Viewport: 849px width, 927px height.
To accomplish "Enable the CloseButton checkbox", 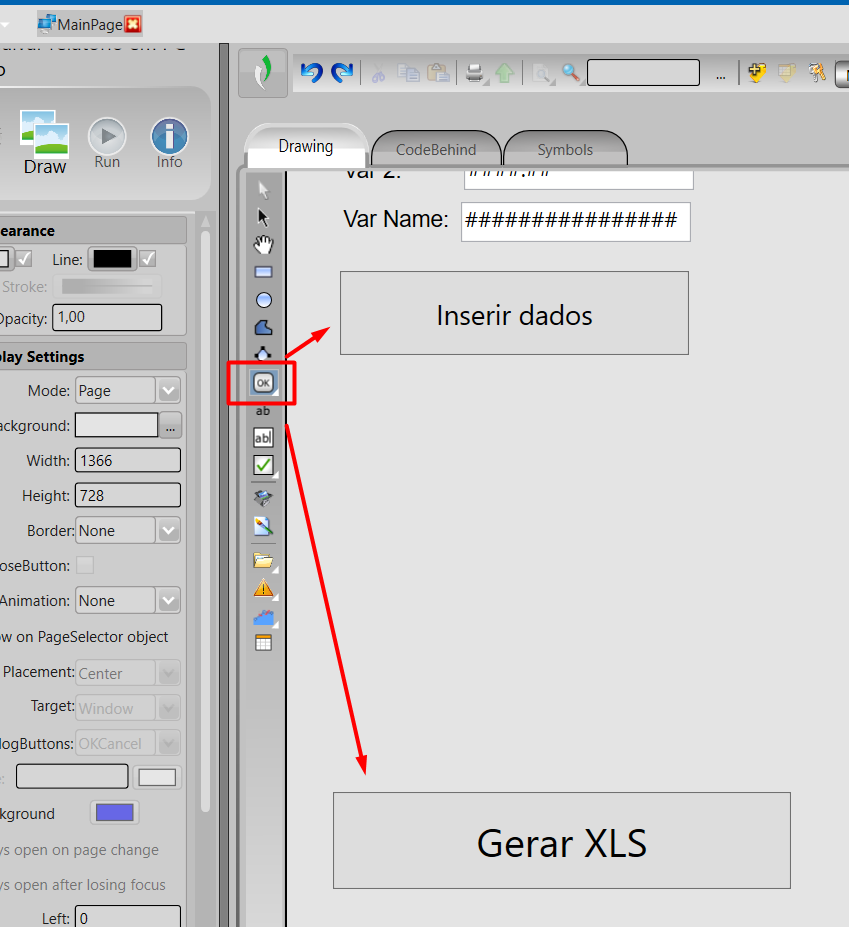I will pos(86,565).
